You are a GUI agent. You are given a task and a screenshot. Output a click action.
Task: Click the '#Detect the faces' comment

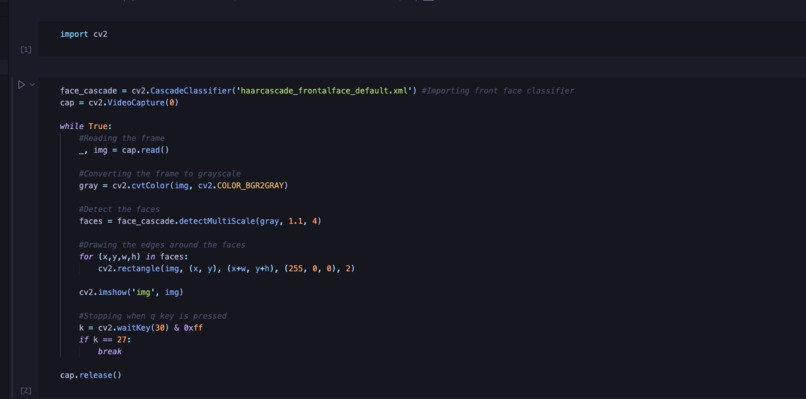(119, 209)
